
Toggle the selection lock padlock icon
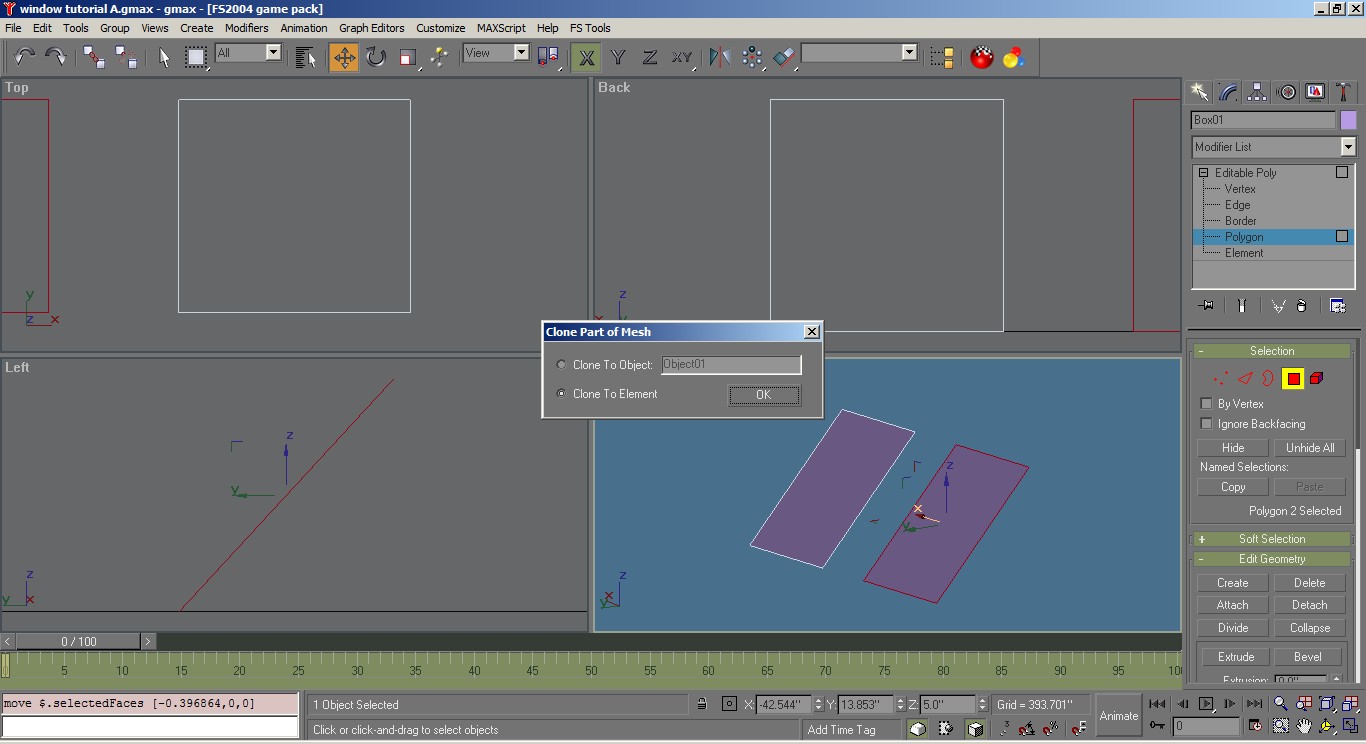click(x=702, y=704)
